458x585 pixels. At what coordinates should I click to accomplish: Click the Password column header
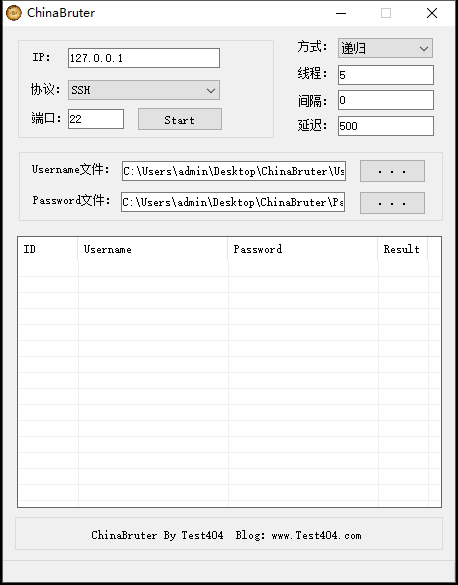302,249
